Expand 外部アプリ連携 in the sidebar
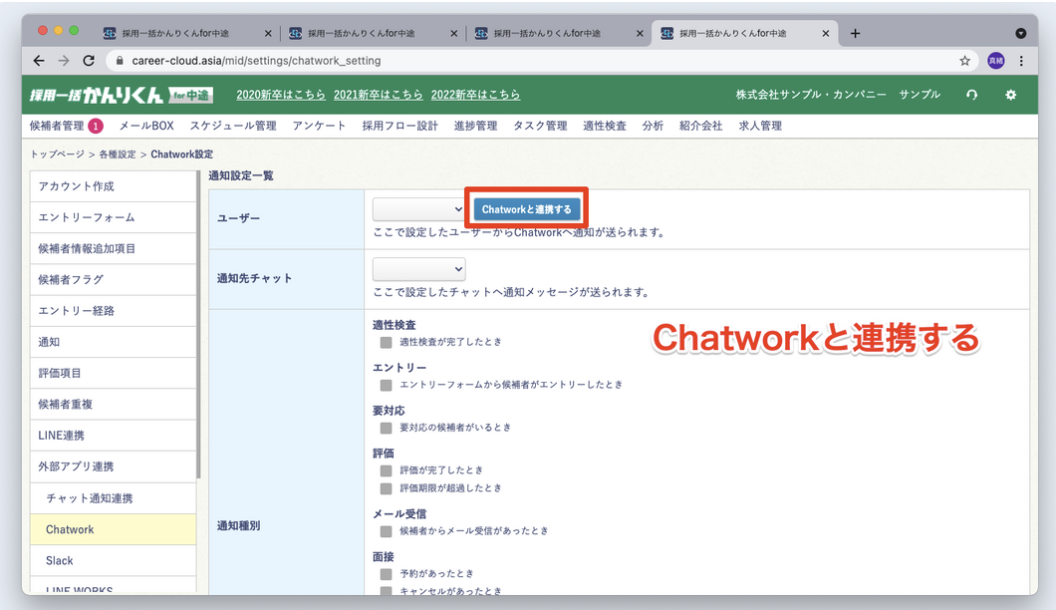Viewport: 1056px width, 610px height. pyautogui.click(x=76, y=467)
